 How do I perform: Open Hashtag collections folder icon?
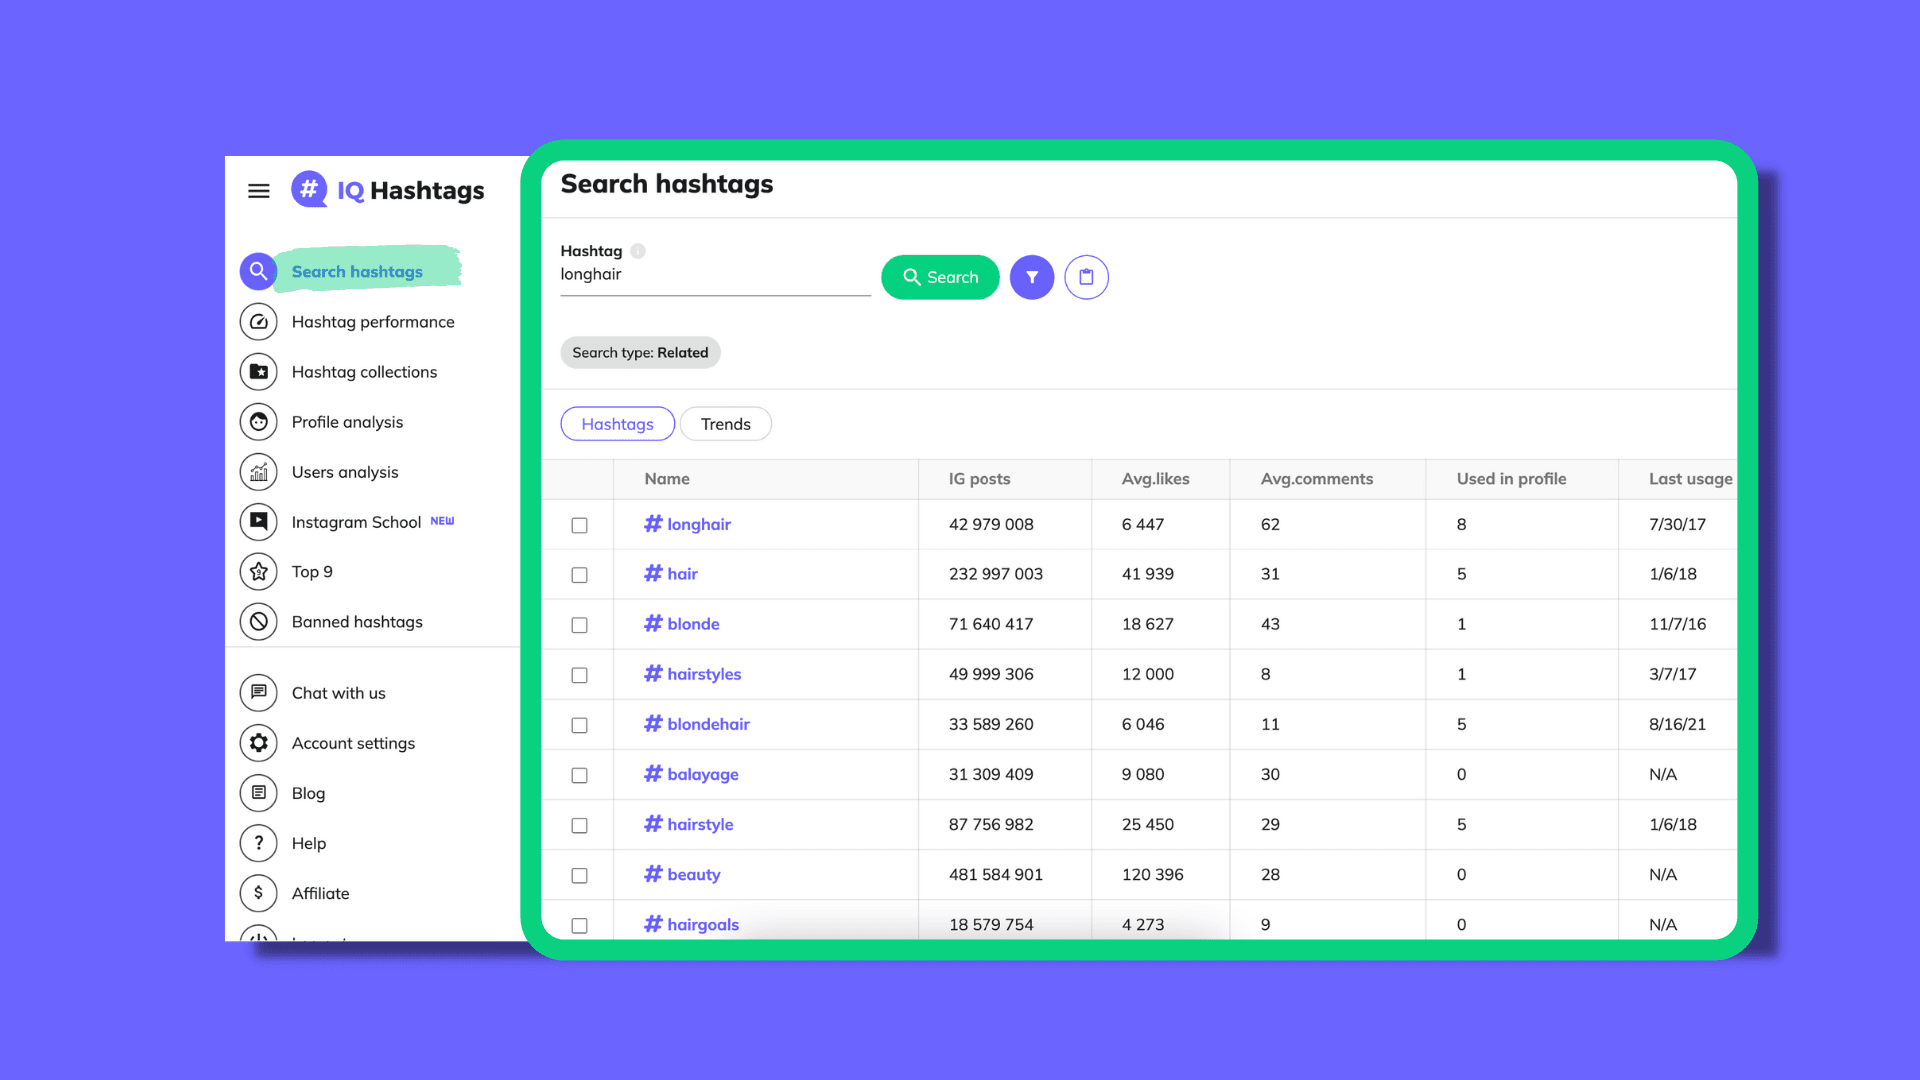(x=258, y=372)
